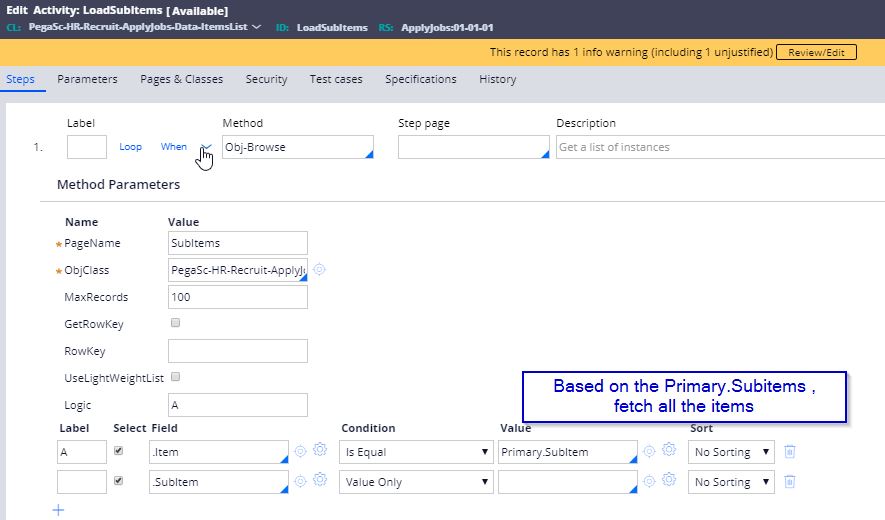
Task: Click crosshair icon beside .Item field
Action: click(300, 451)
